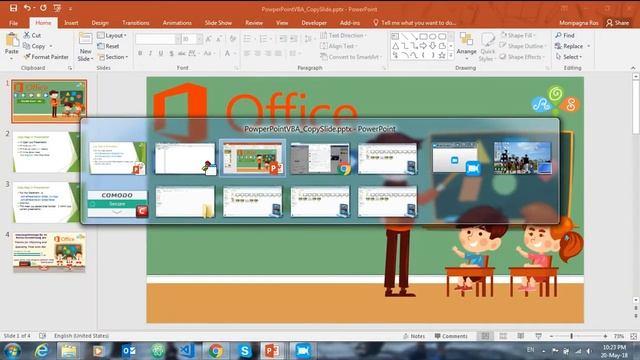Clear all formatting icon

[233, 39]
